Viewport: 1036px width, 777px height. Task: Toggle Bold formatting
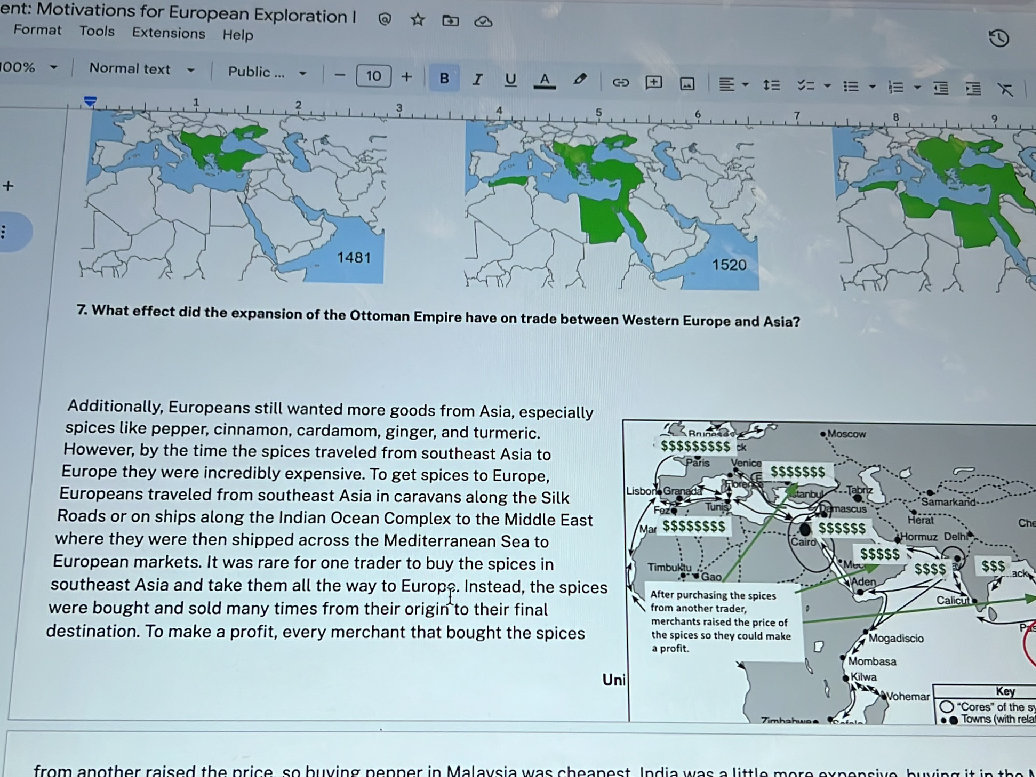tap(444, 78)
